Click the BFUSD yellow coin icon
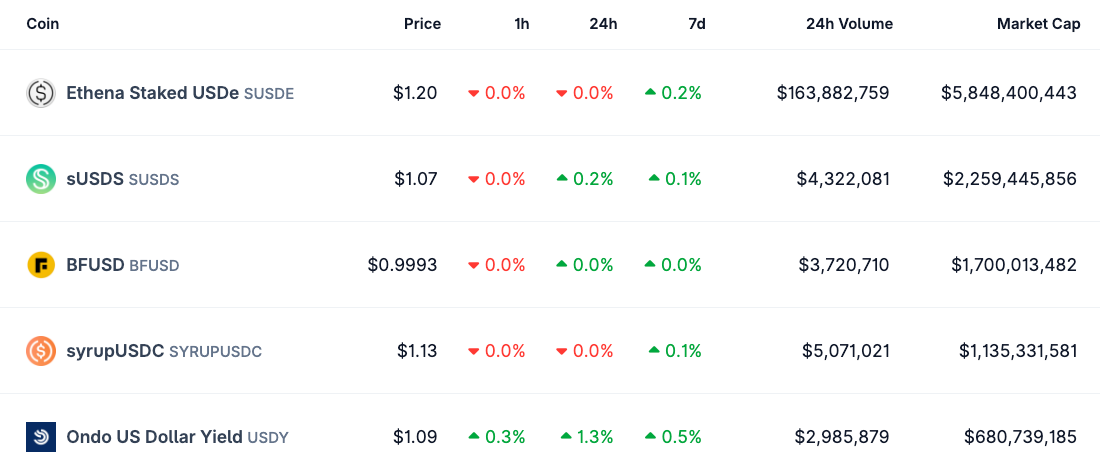This screenshot has width=1100, height=476. (x=41, y=265)
